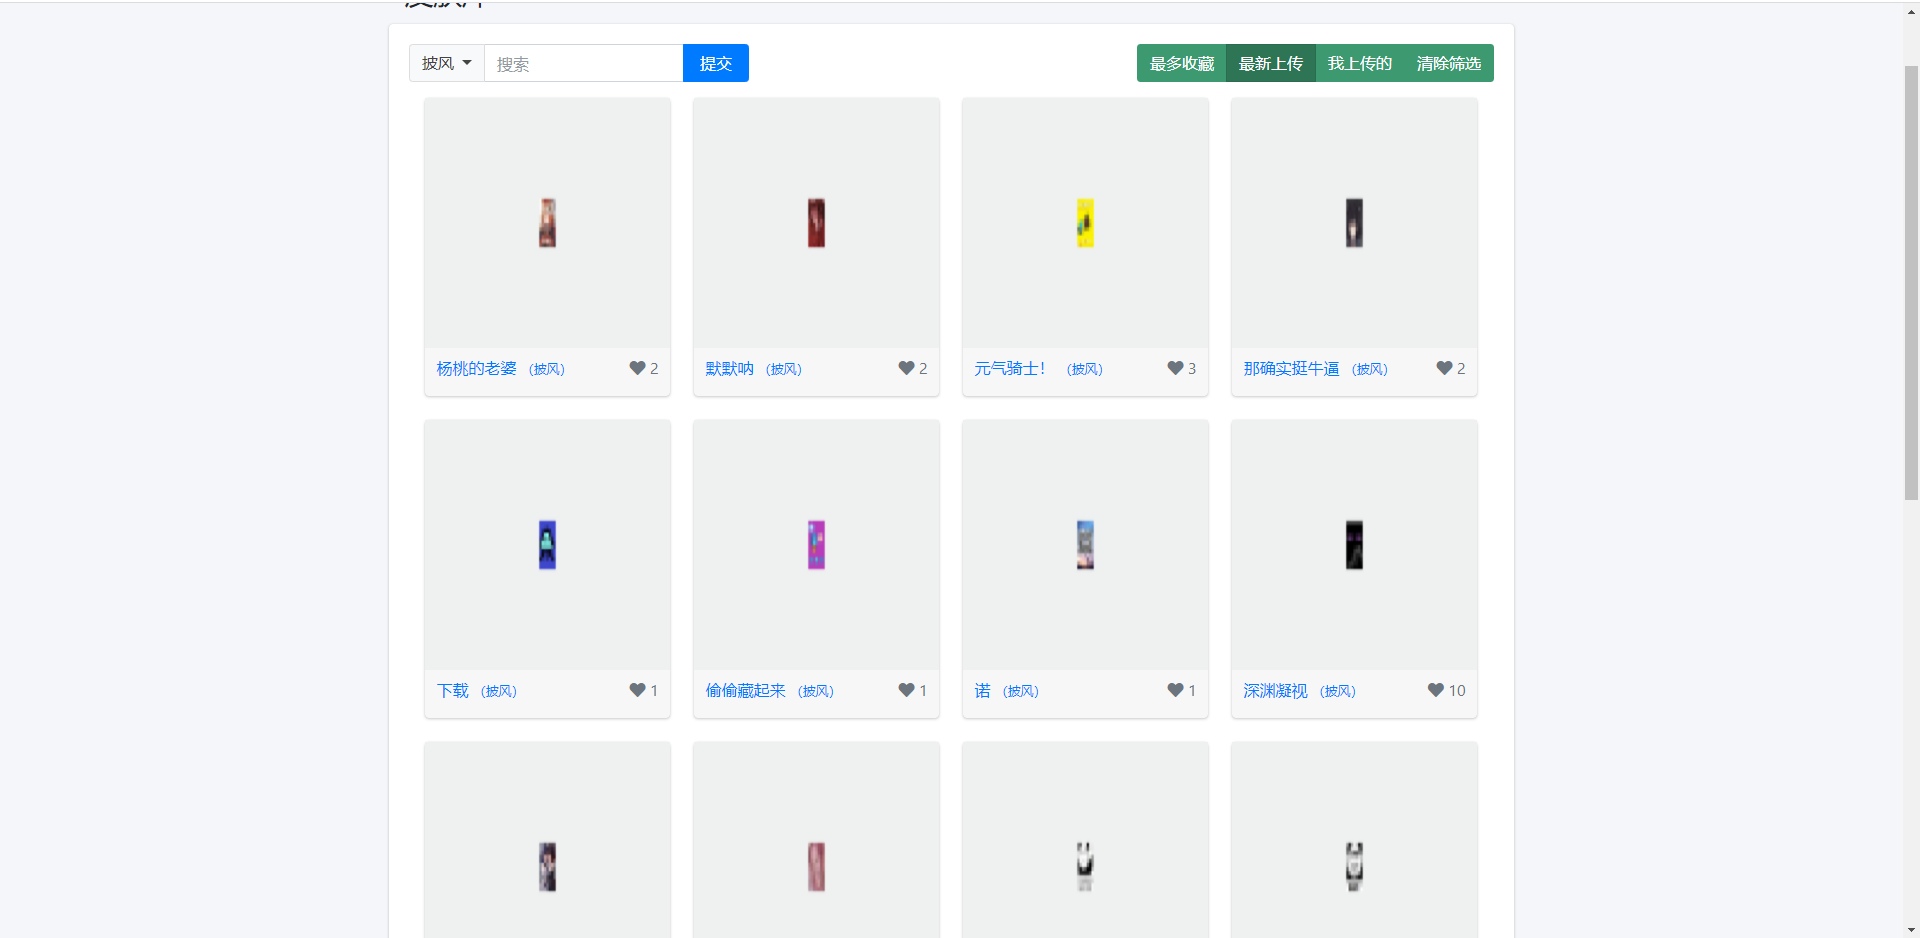1920x938 pixels.
Task: Click the scrollbar up arrow
Action: click(x=1911, y=12)
